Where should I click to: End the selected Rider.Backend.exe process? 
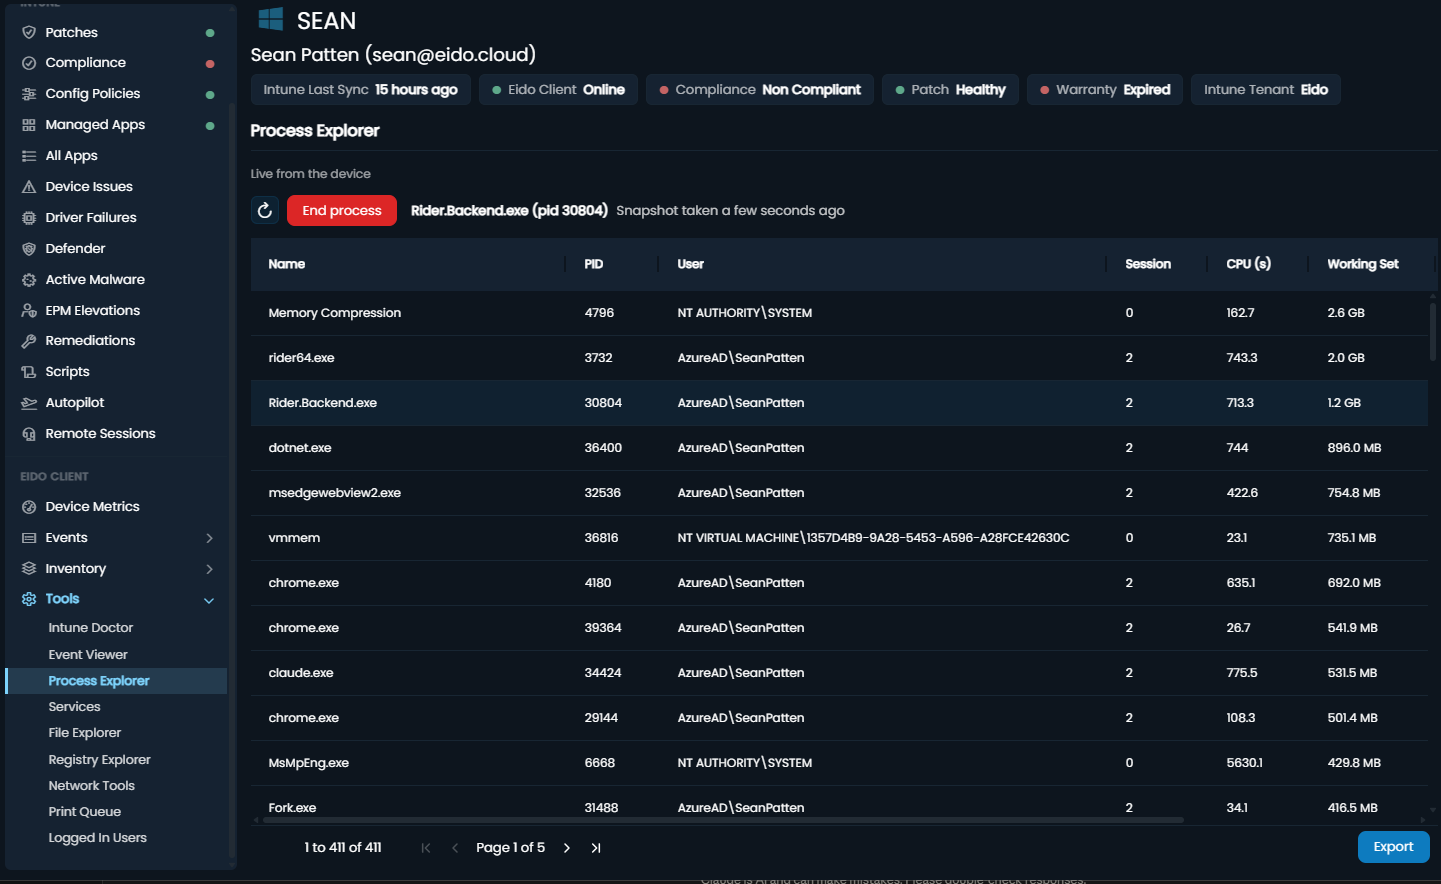coord(342,210)
